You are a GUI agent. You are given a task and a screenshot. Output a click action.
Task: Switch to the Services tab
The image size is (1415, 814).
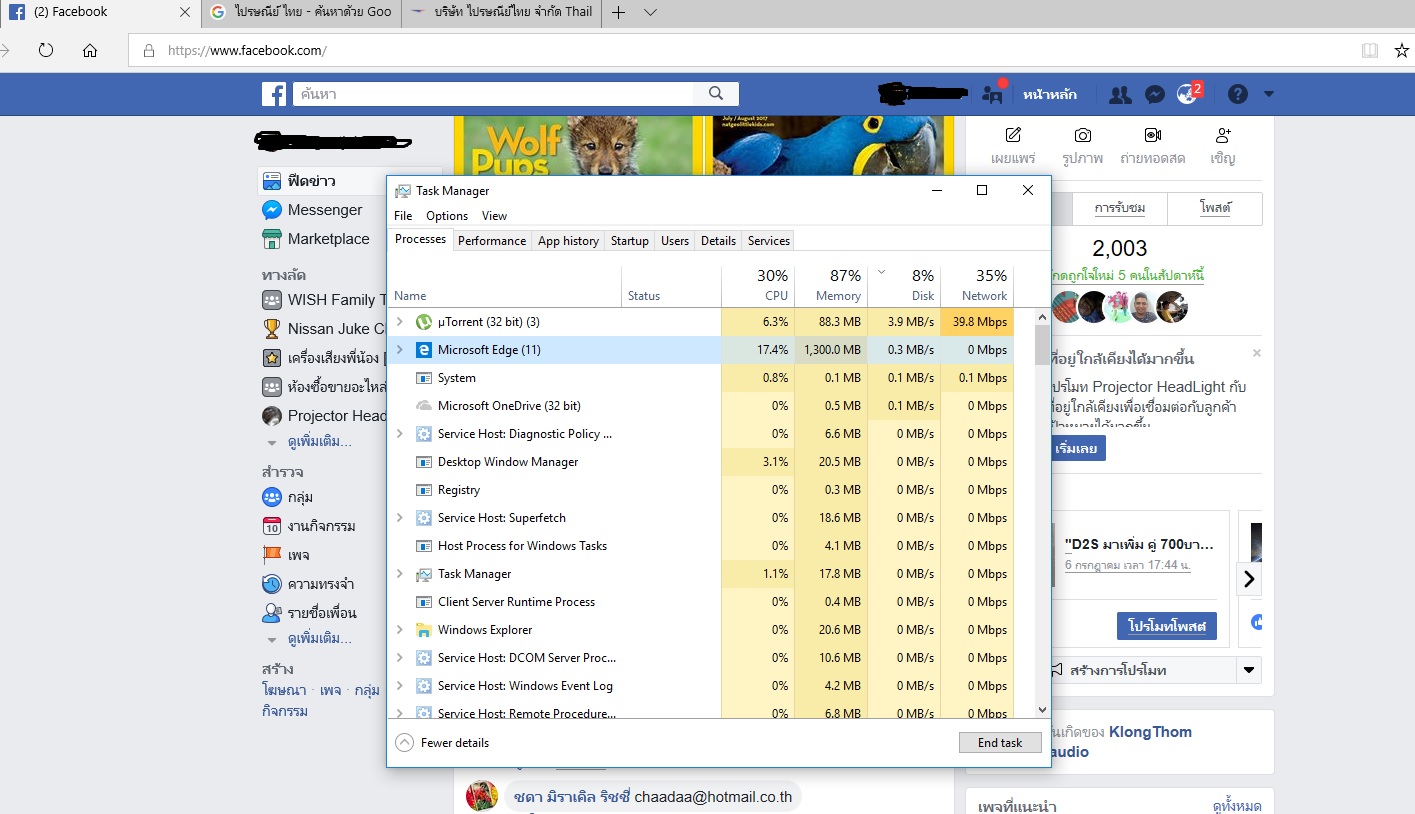(x=769, y=241)
